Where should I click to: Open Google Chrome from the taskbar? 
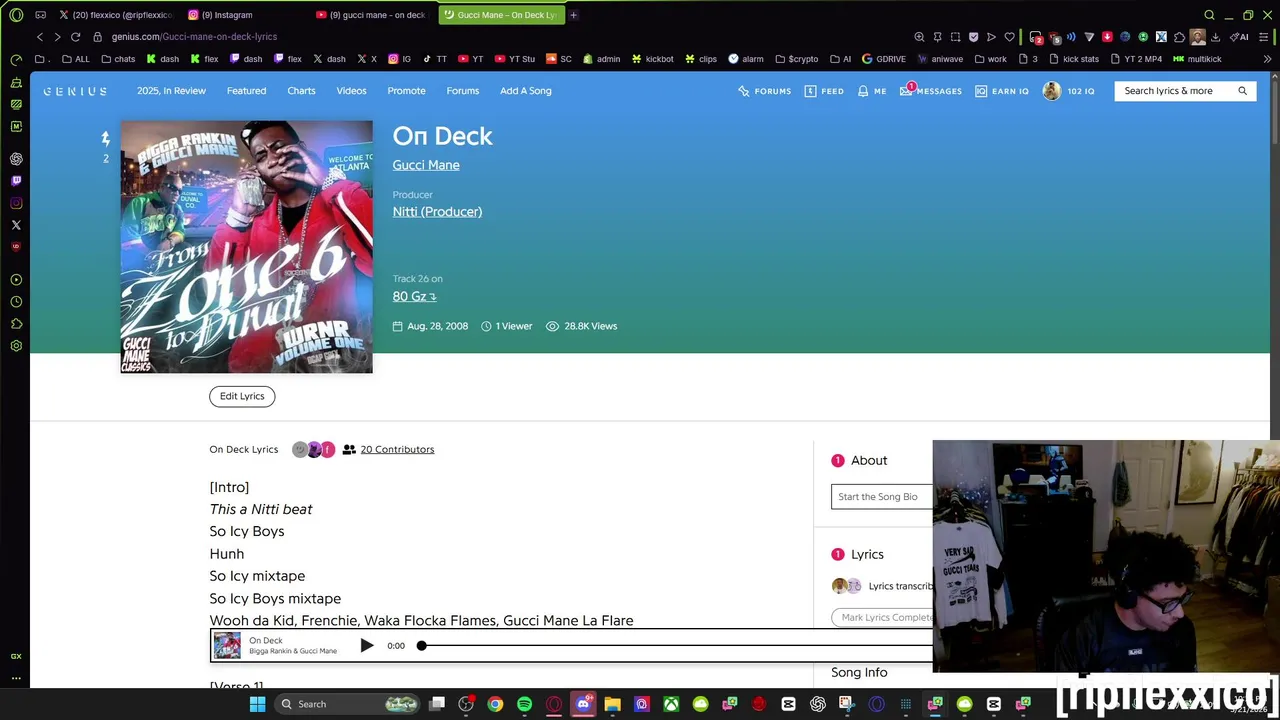pyautogui.click(x=495, y=704)
